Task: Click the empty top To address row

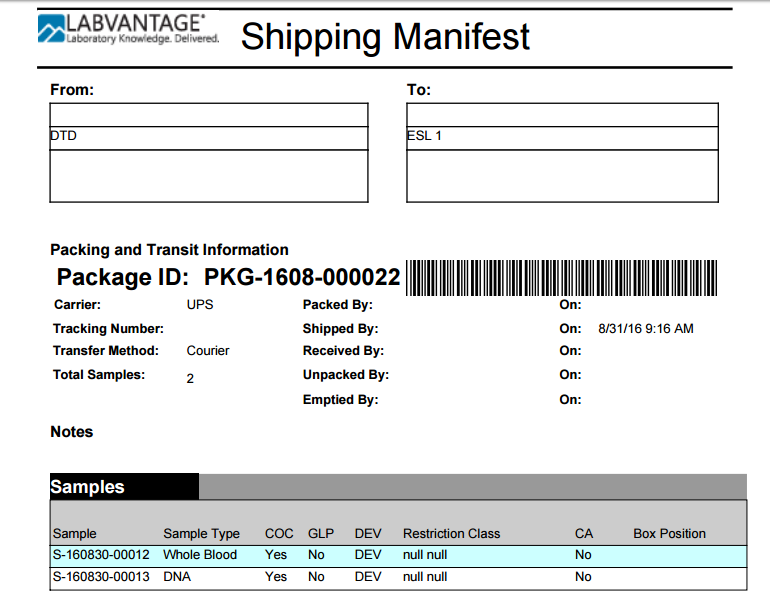Action: (562, 115)
